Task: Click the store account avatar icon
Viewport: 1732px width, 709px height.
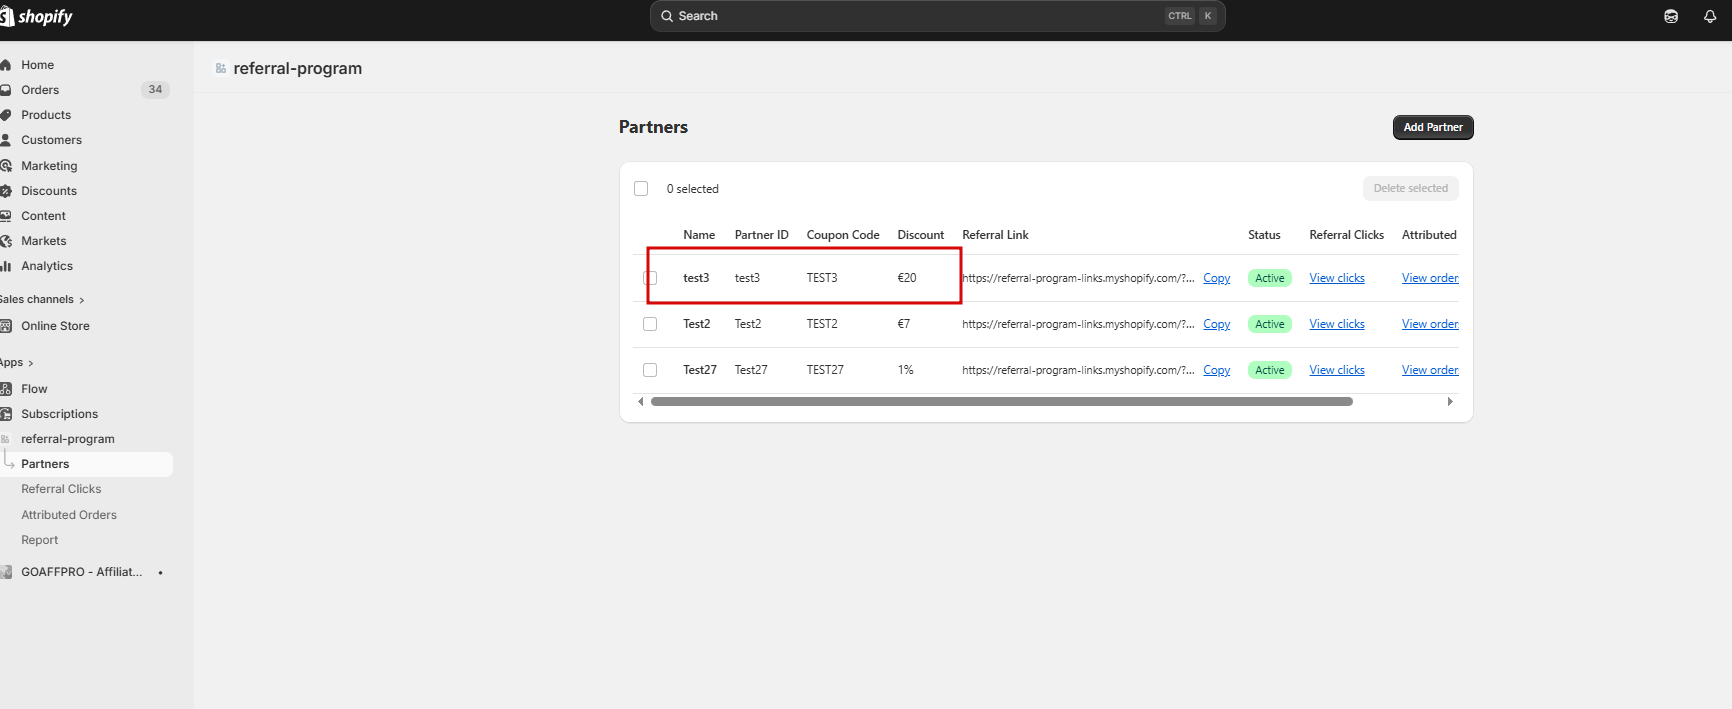Action: [x=1671, y=16]
